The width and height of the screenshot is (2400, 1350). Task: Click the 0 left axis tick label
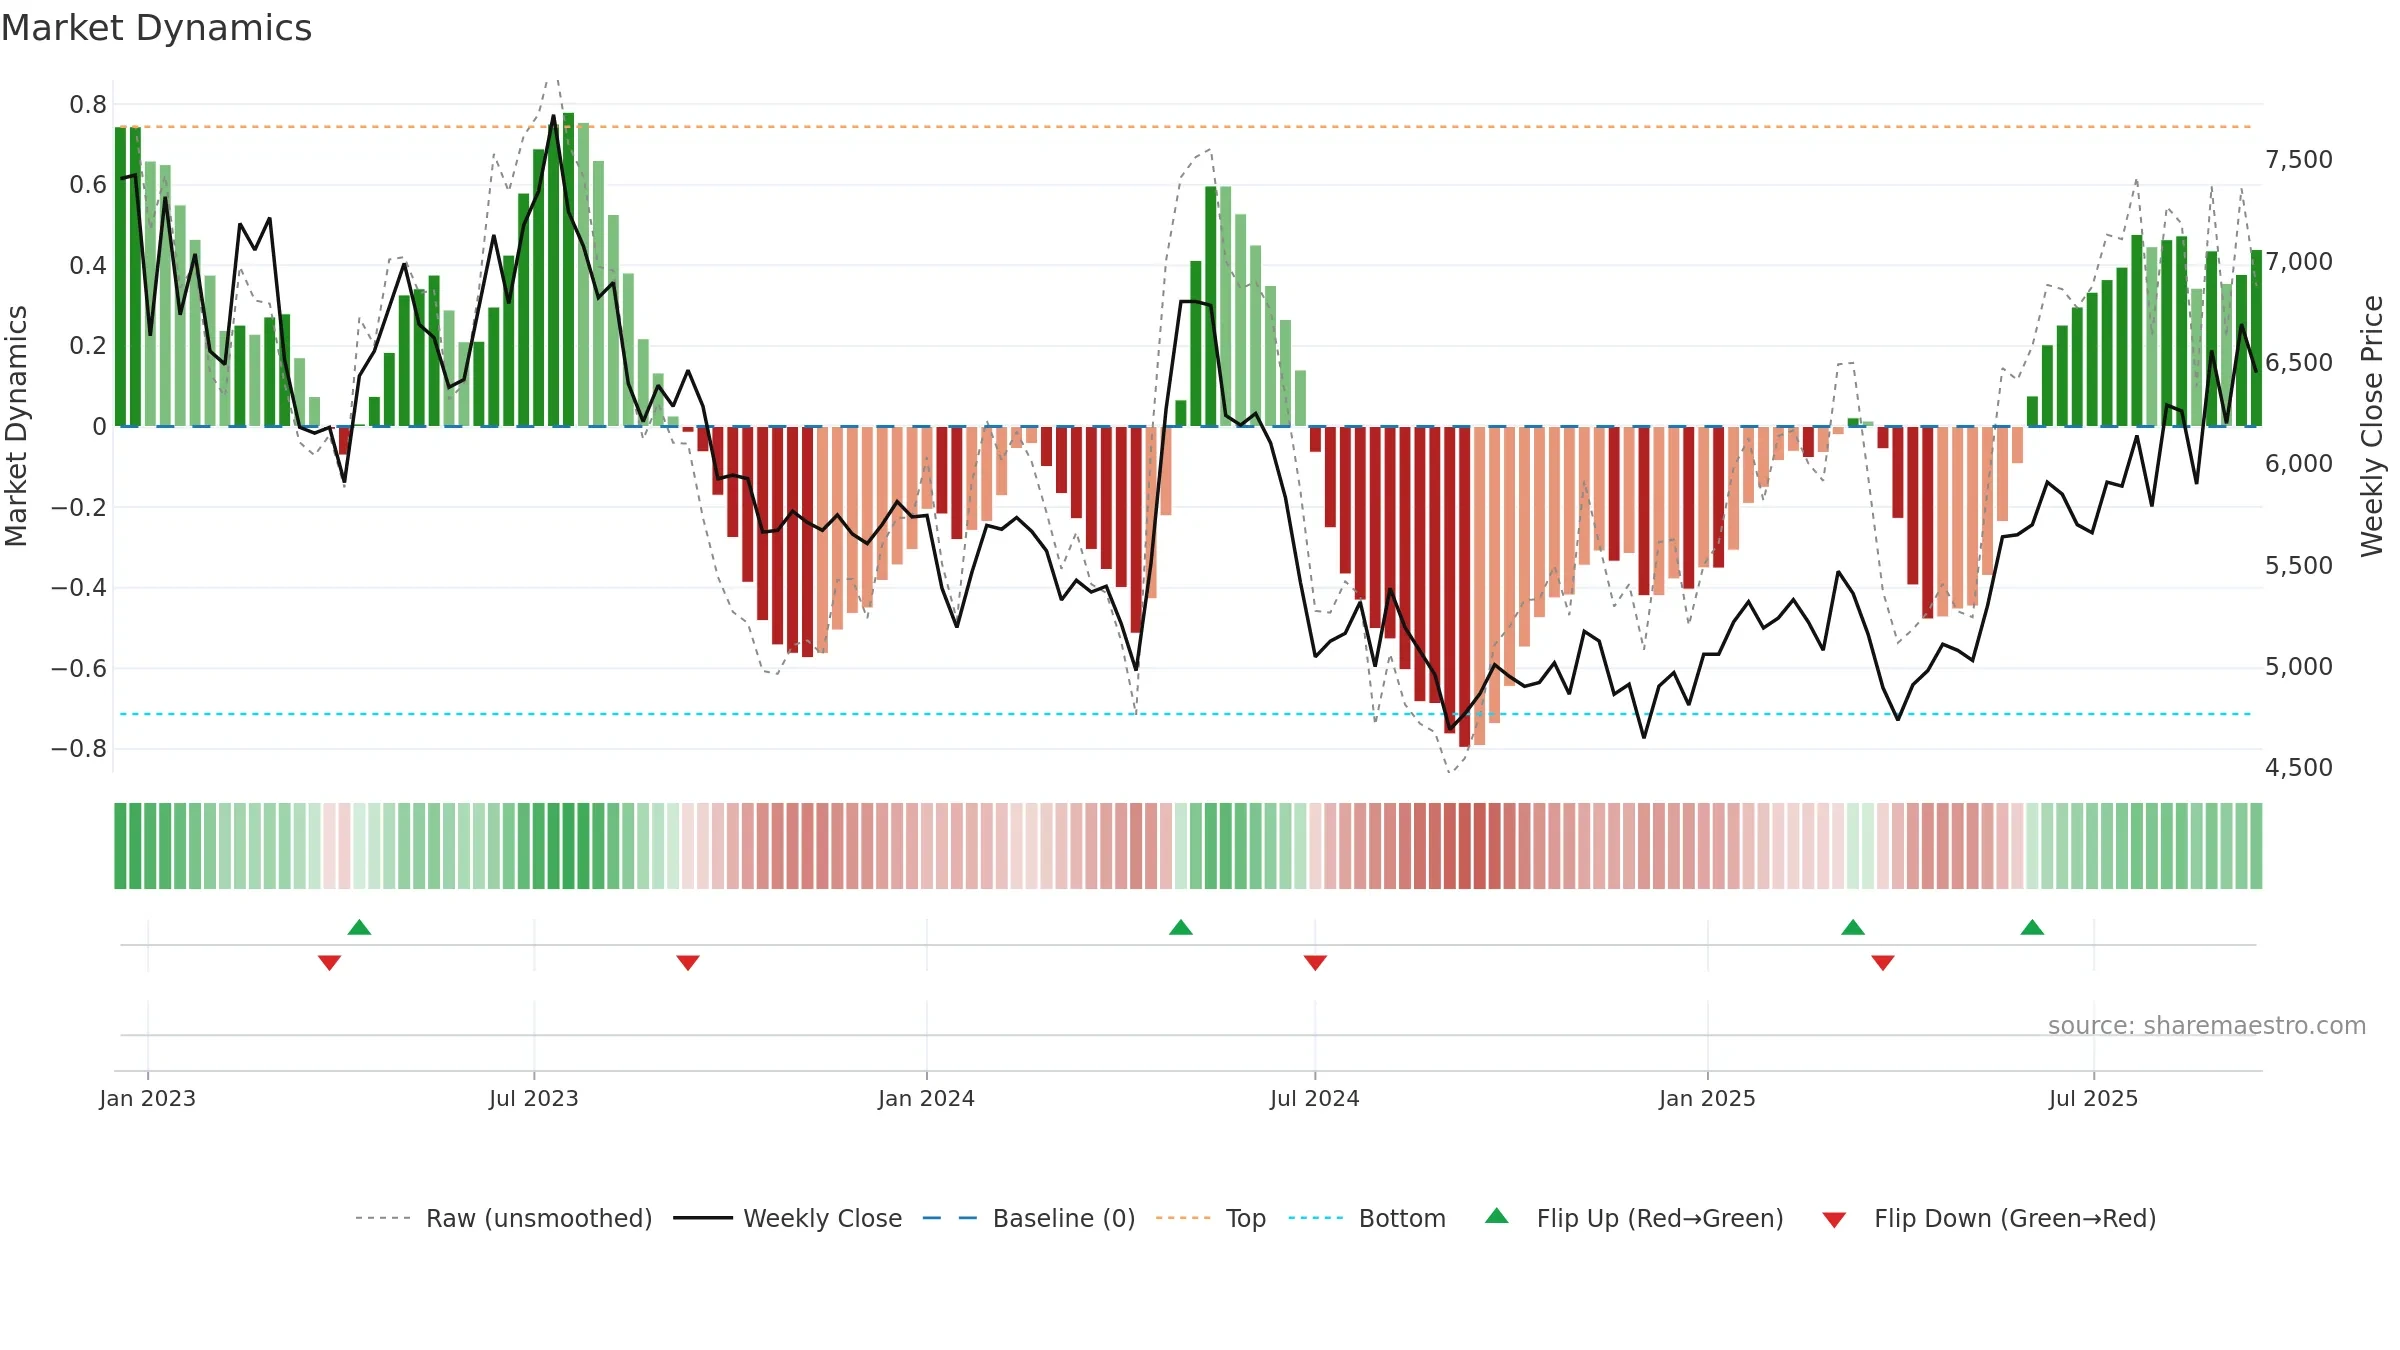tap(99, 427)
